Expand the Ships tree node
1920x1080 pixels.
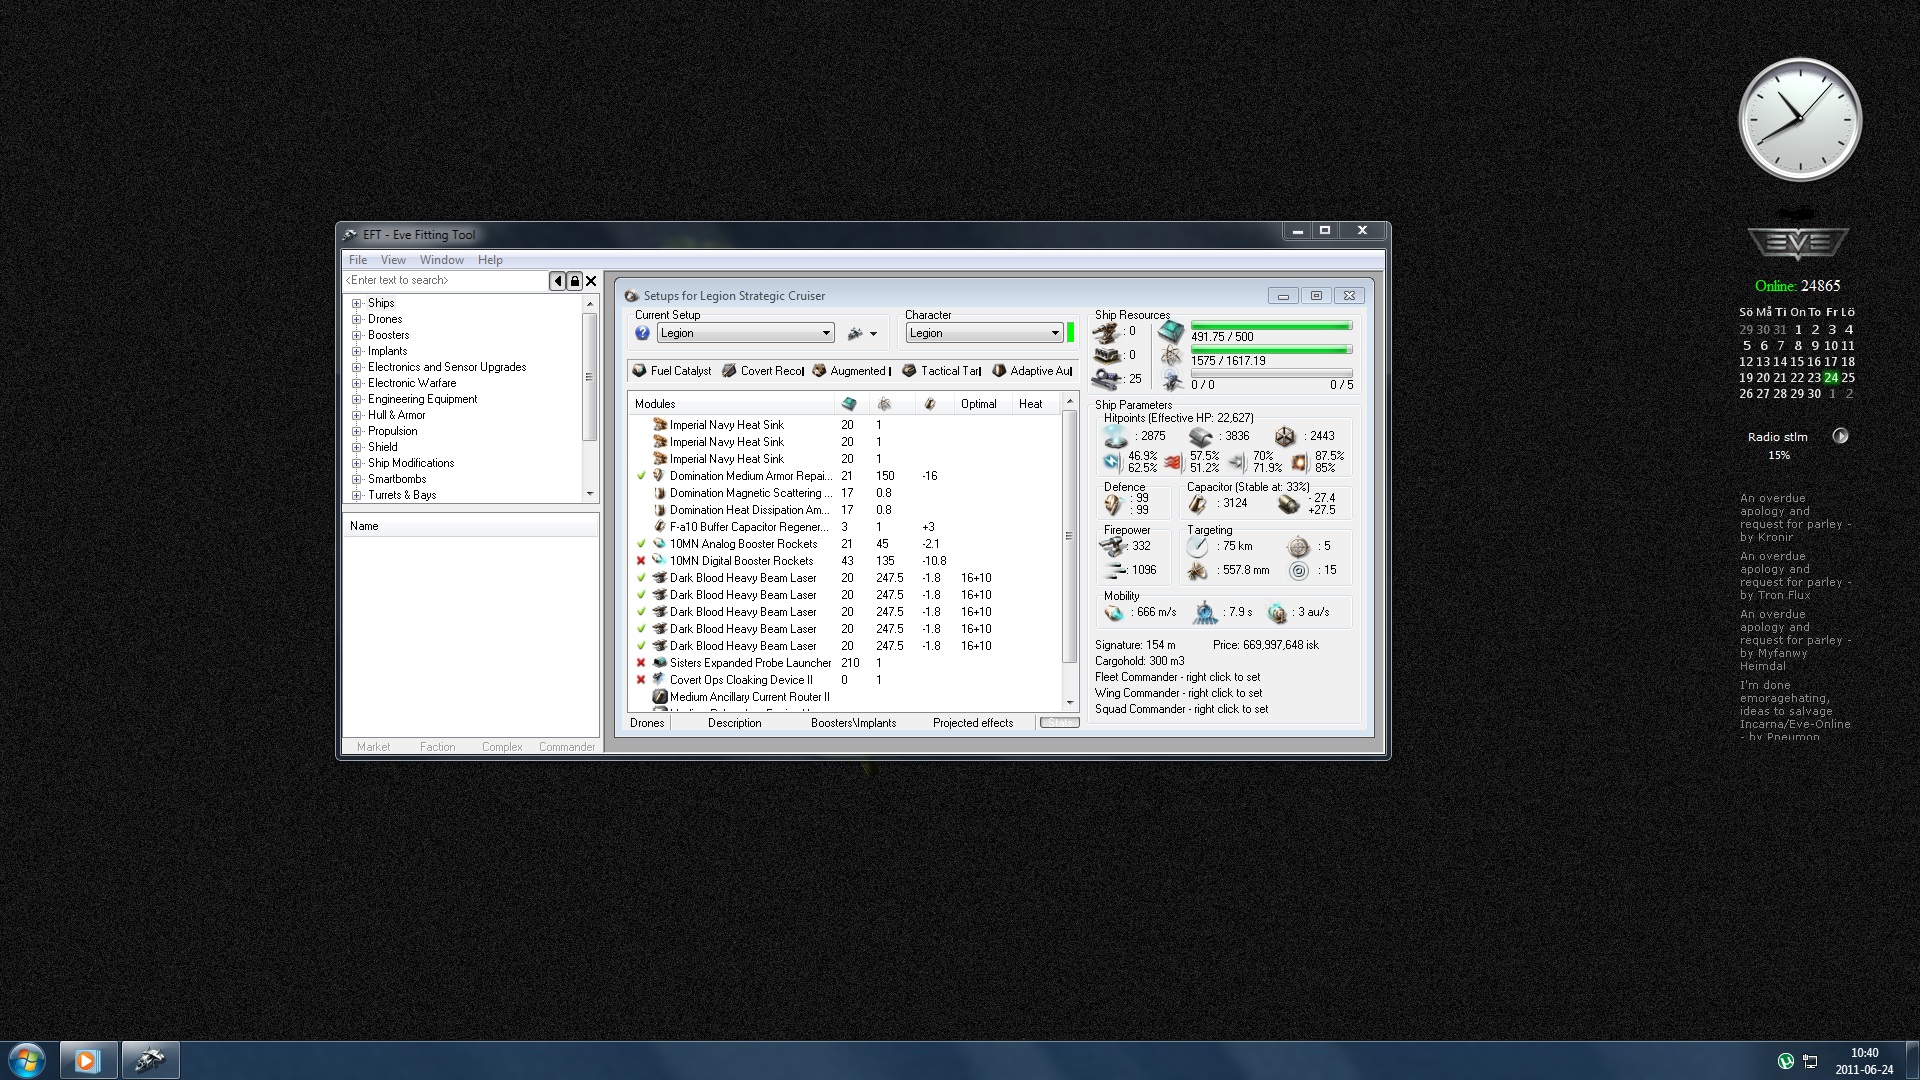356,303
